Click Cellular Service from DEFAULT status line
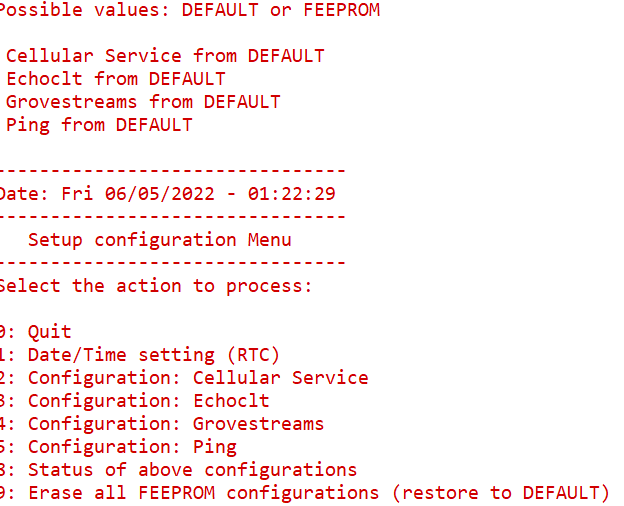 click(165, 56)
